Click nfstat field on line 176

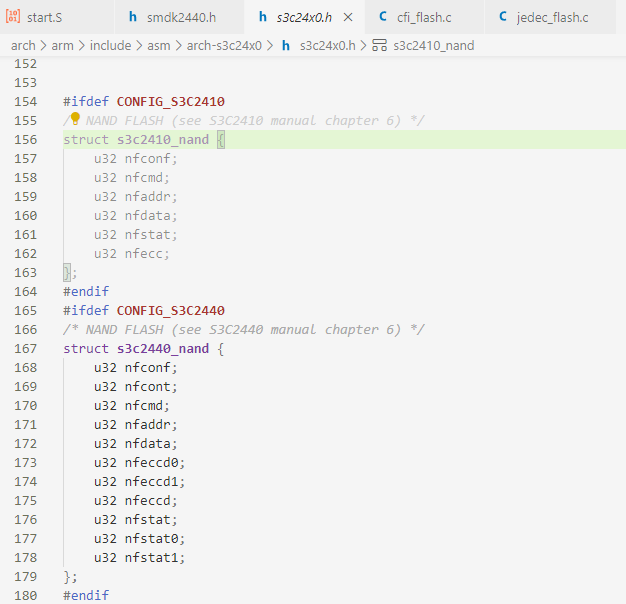point(147,519)
